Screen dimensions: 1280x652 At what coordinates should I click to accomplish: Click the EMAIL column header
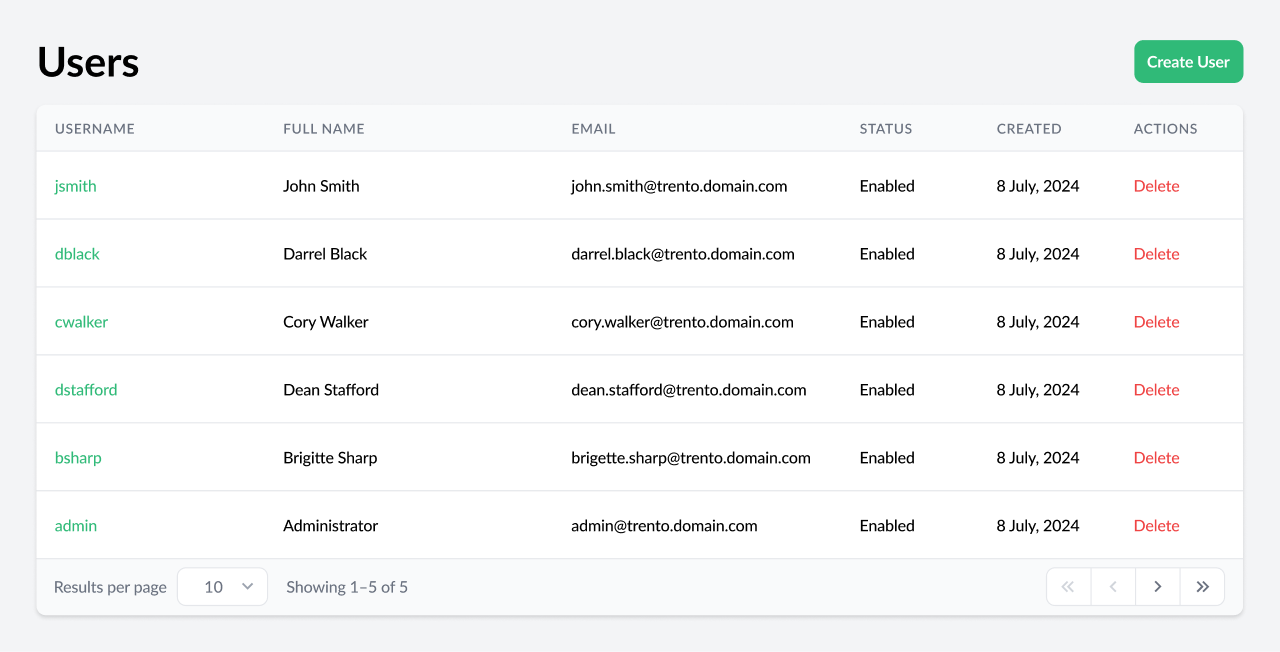click(x=594, y=129)
